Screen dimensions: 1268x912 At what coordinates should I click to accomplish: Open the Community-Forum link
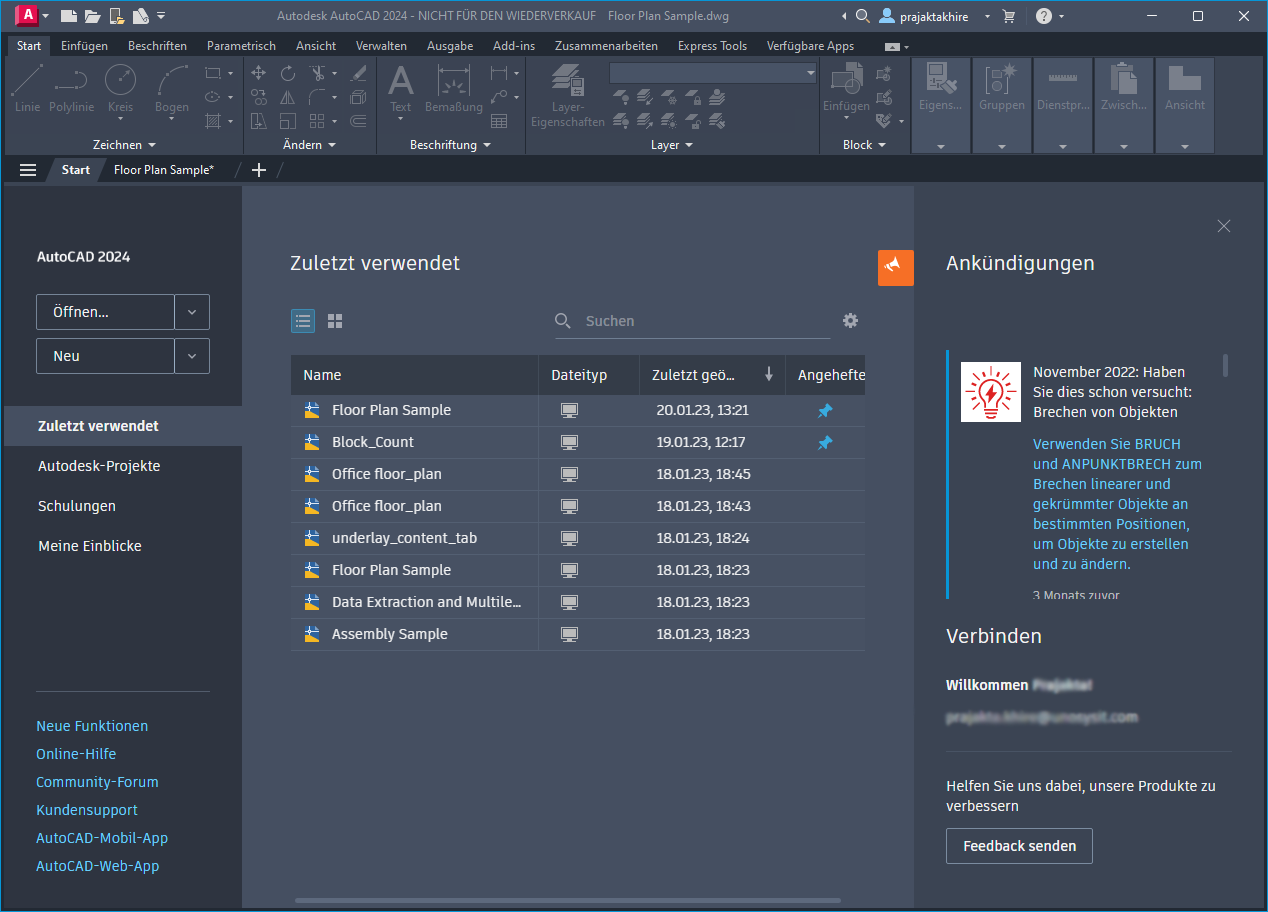coord(97,782)
